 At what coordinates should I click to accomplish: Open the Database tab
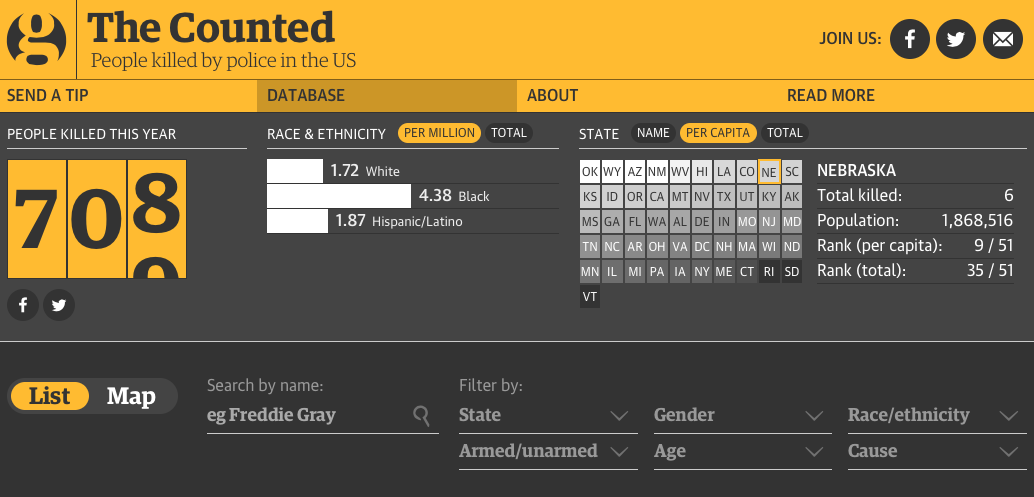[x=387, y=96]
